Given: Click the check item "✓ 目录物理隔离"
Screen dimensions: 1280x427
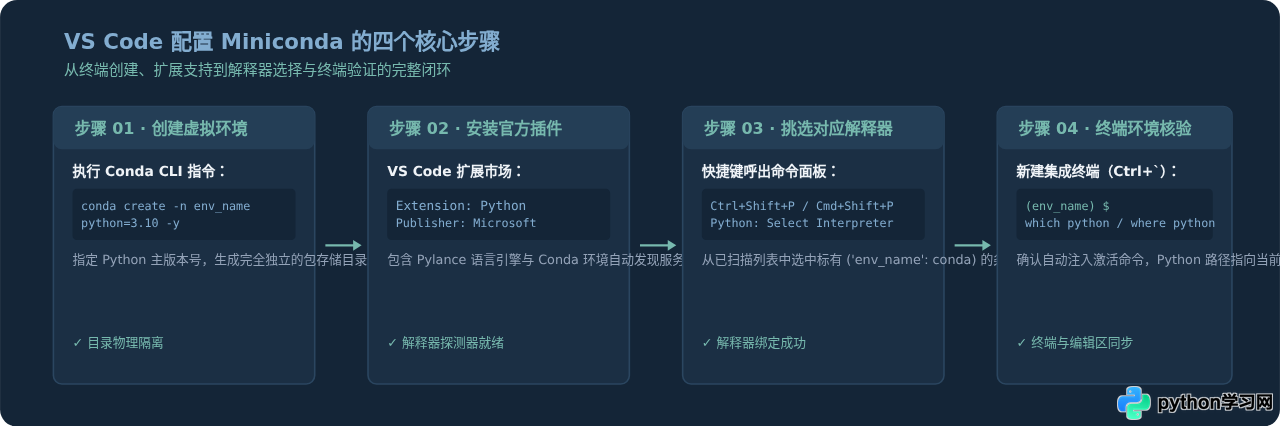Looking at the screenshot, I should [x=118, y=343].
